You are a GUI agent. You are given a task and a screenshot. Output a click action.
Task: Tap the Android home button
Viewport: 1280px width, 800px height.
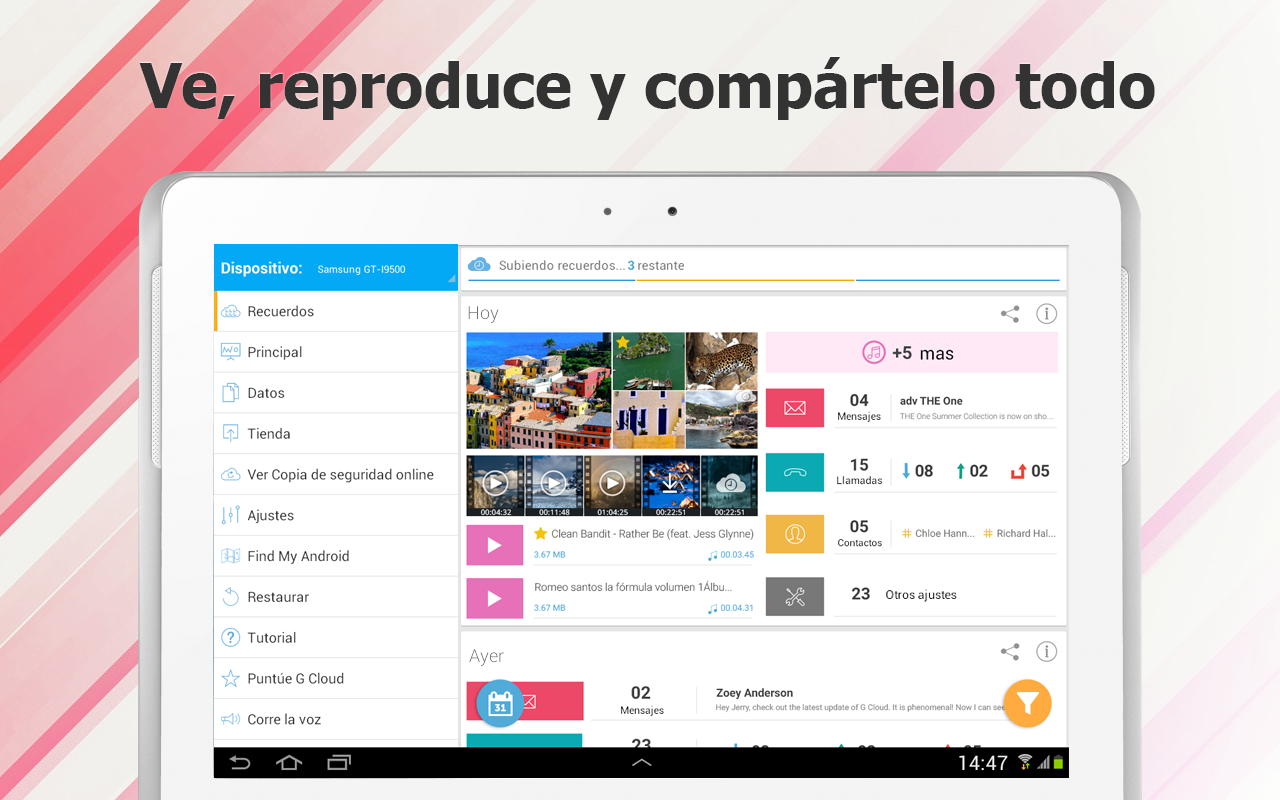tap(289, 763)
